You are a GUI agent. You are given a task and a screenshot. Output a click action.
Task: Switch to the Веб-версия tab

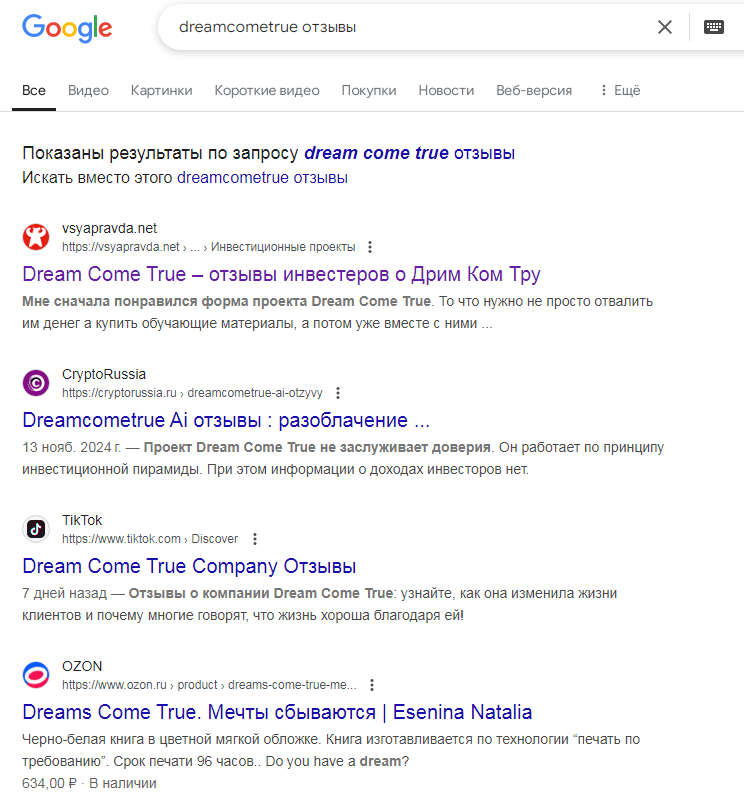[x=534, y=91]
